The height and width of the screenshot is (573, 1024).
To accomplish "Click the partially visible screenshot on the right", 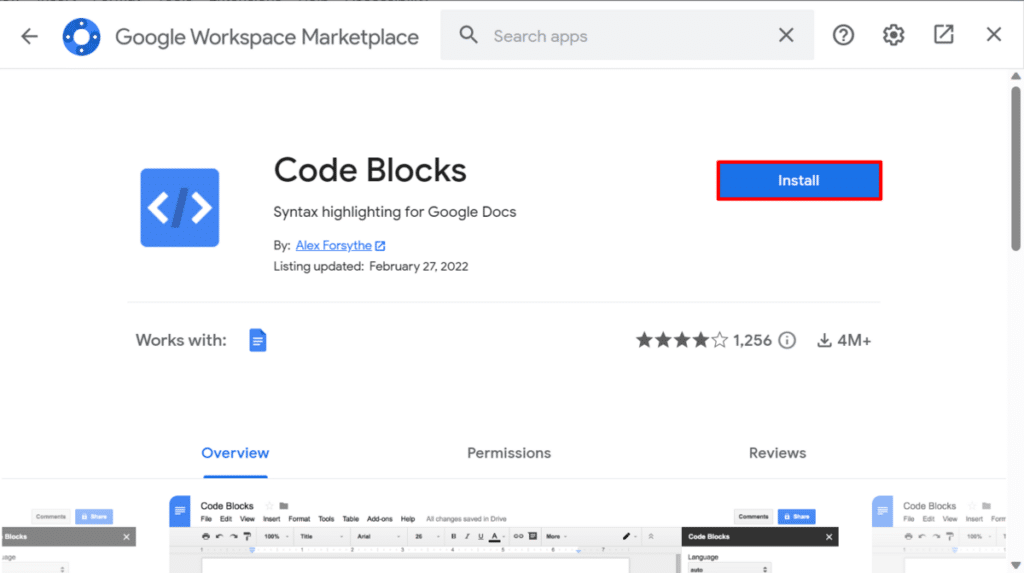I will coord(939,534).
